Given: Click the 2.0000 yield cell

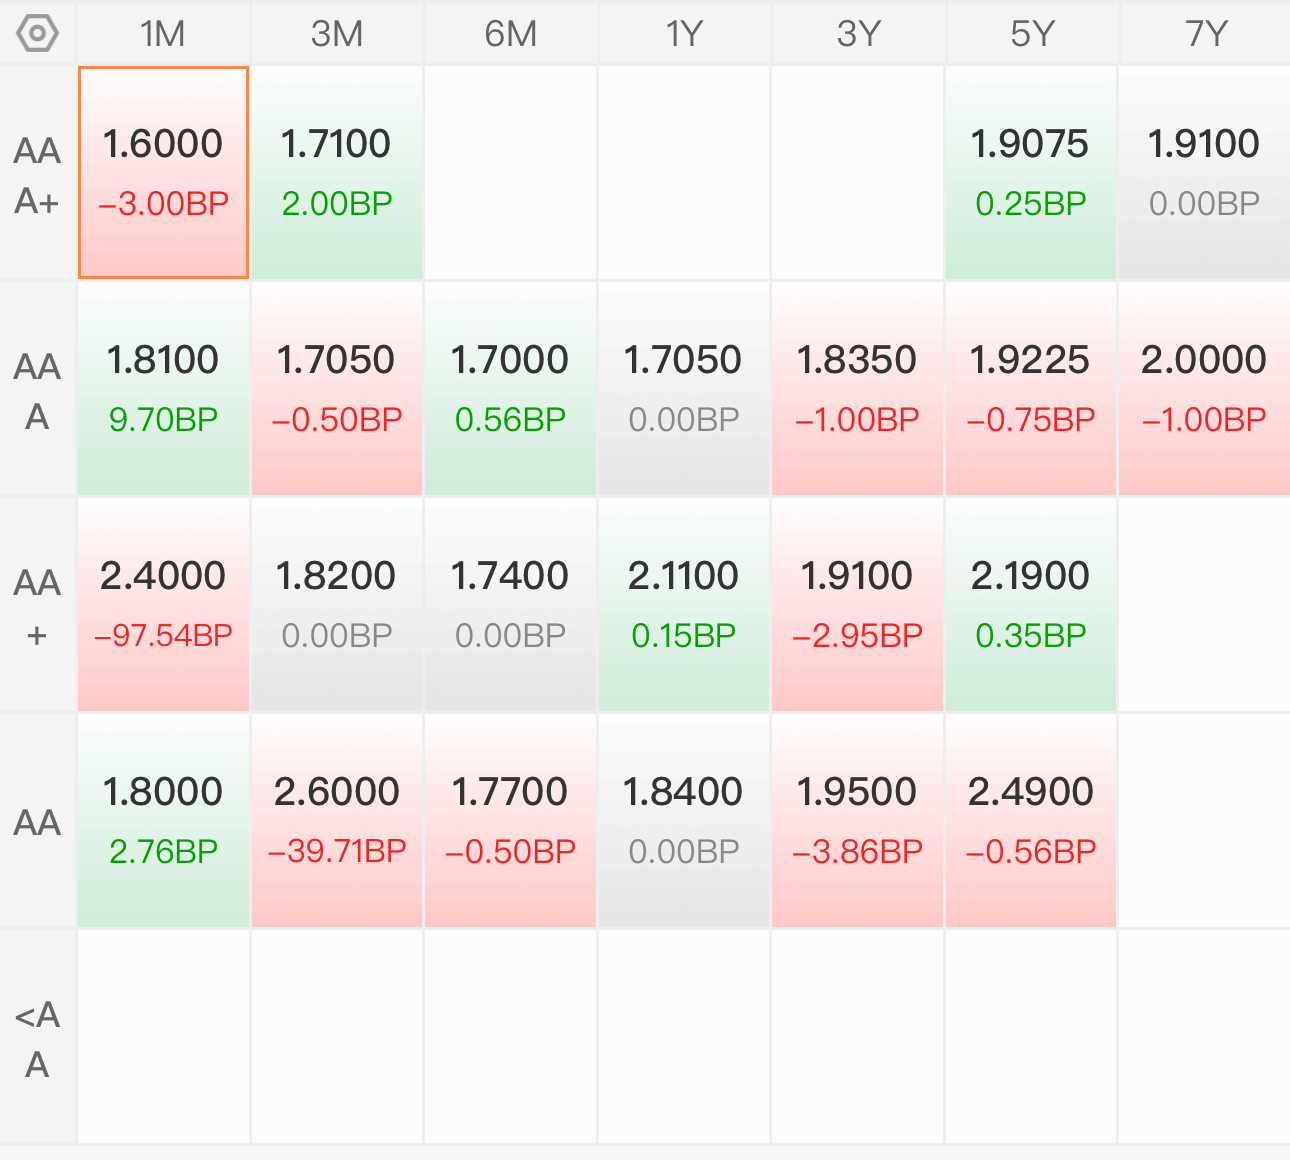Looking at the screenshot, I should point(1204,389).
